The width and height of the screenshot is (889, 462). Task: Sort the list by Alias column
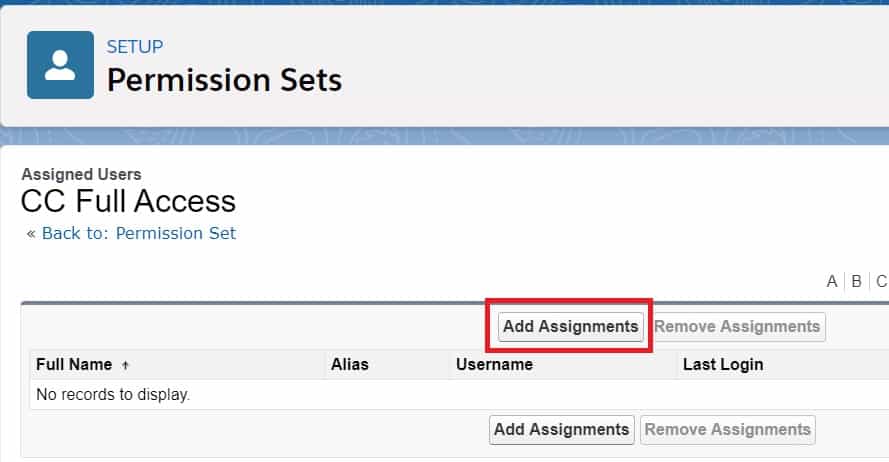pyautogui.click(x=350, y=365)
